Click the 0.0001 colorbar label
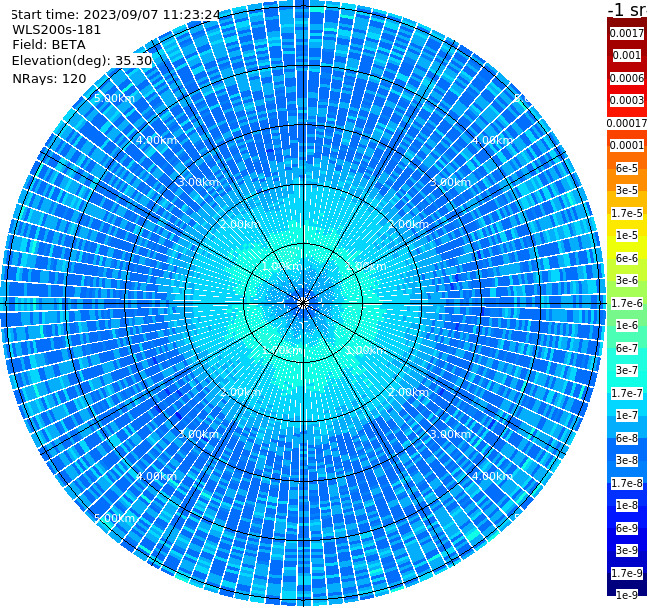Image resolution: width=647 pixels, height=607 pixels. (x=627, y=145)
